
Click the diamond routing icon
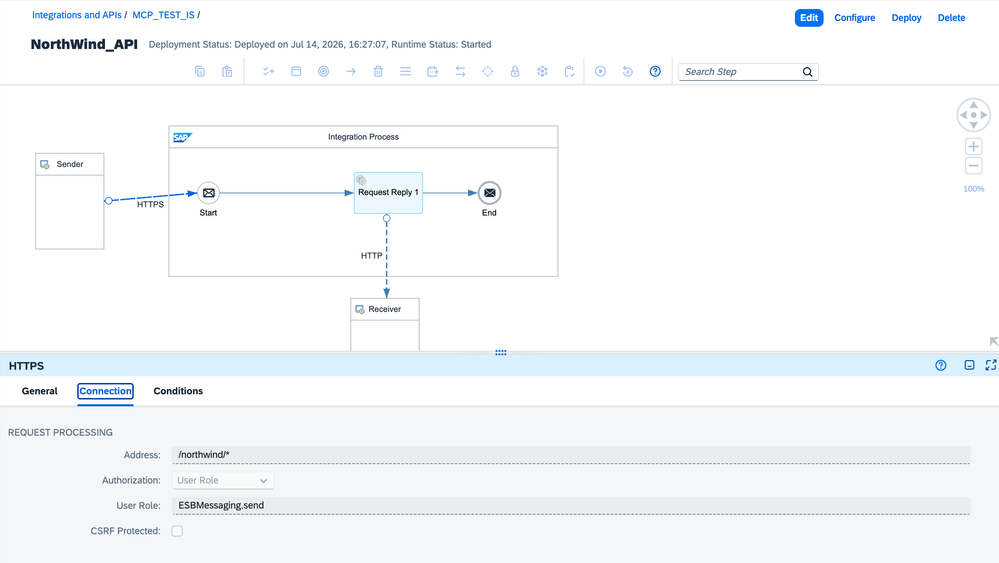coord(487,71)
